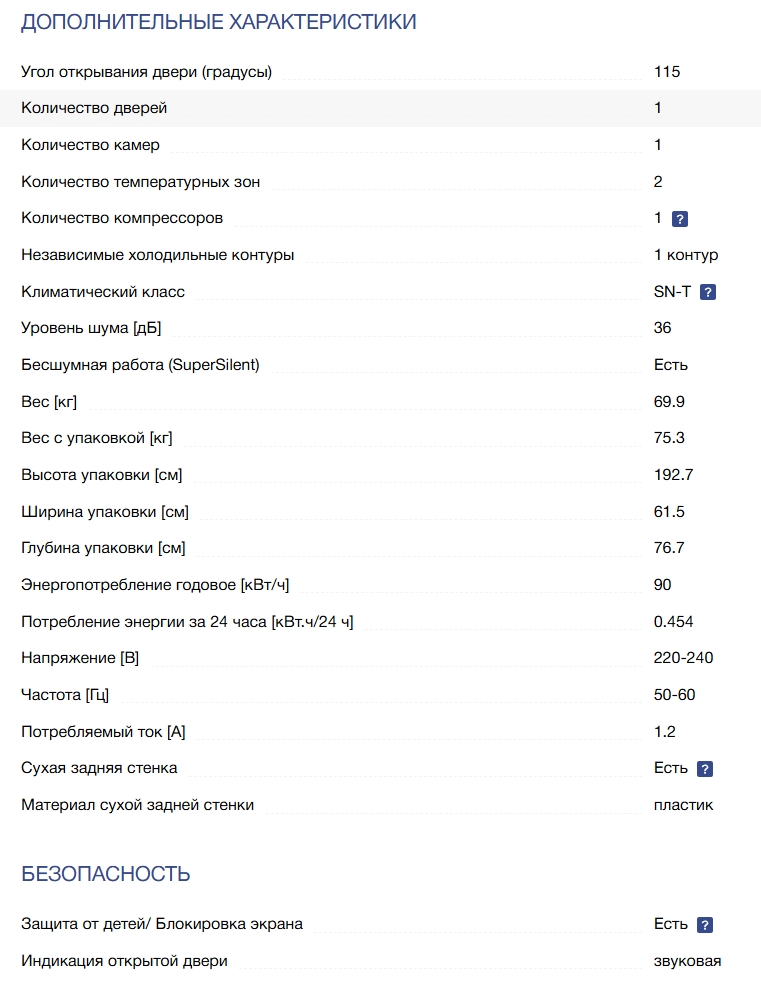Select the звуковая value text
761x987 pixels.
point(687,961)
